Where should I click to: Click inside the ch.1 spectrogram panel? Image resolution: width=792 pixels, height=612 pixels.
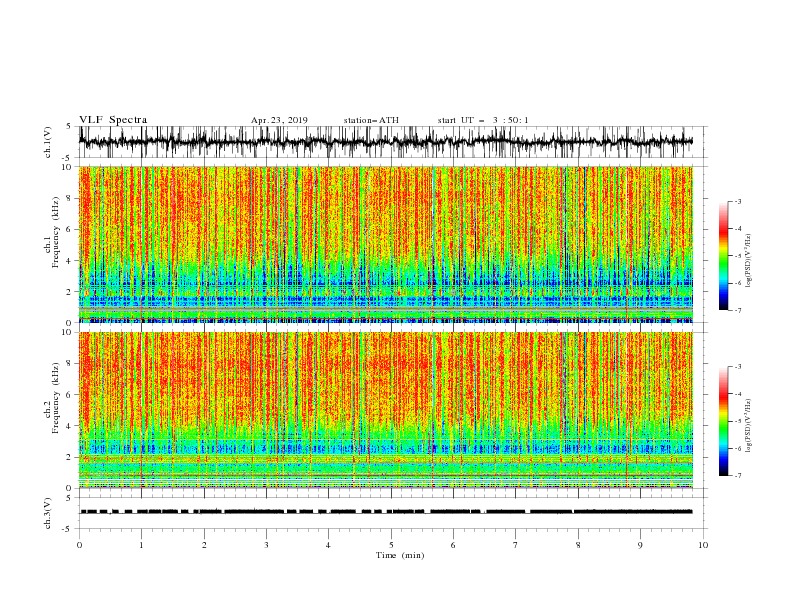point(386,244)
